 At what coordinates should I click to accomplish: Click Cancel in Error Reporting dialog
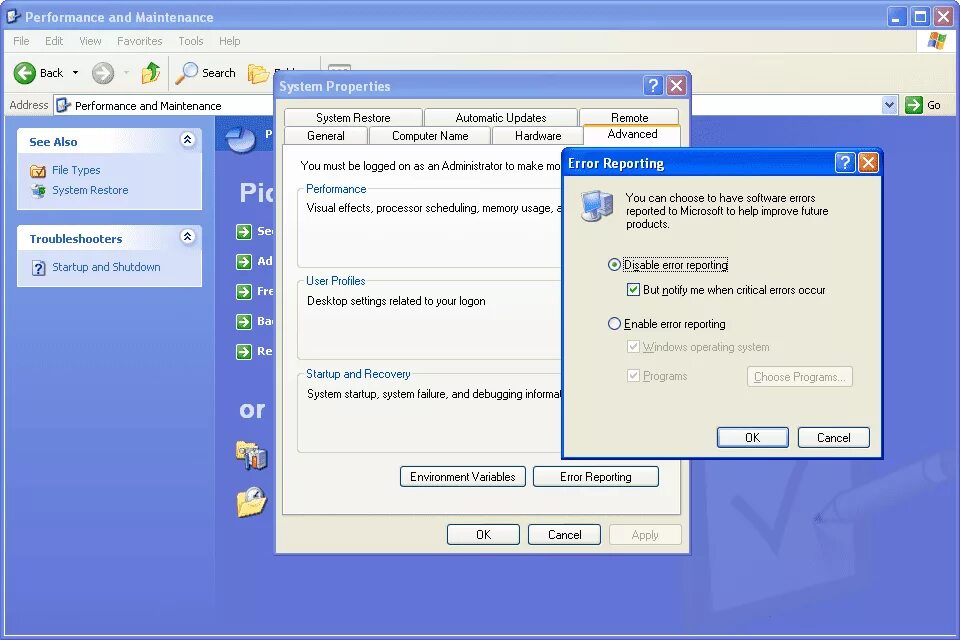[x=834, y=437]
